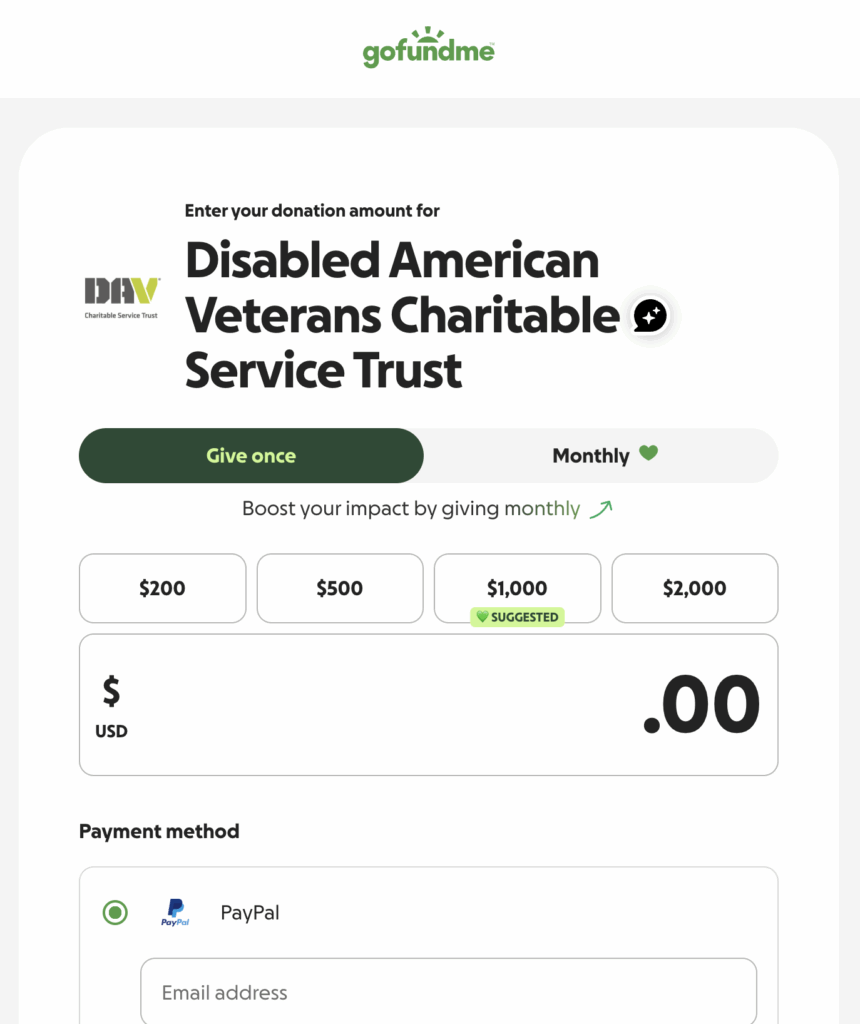
Task: Follow the 'monthly' link in boost text
Action: pyautogui.click(x=542, y=509)
